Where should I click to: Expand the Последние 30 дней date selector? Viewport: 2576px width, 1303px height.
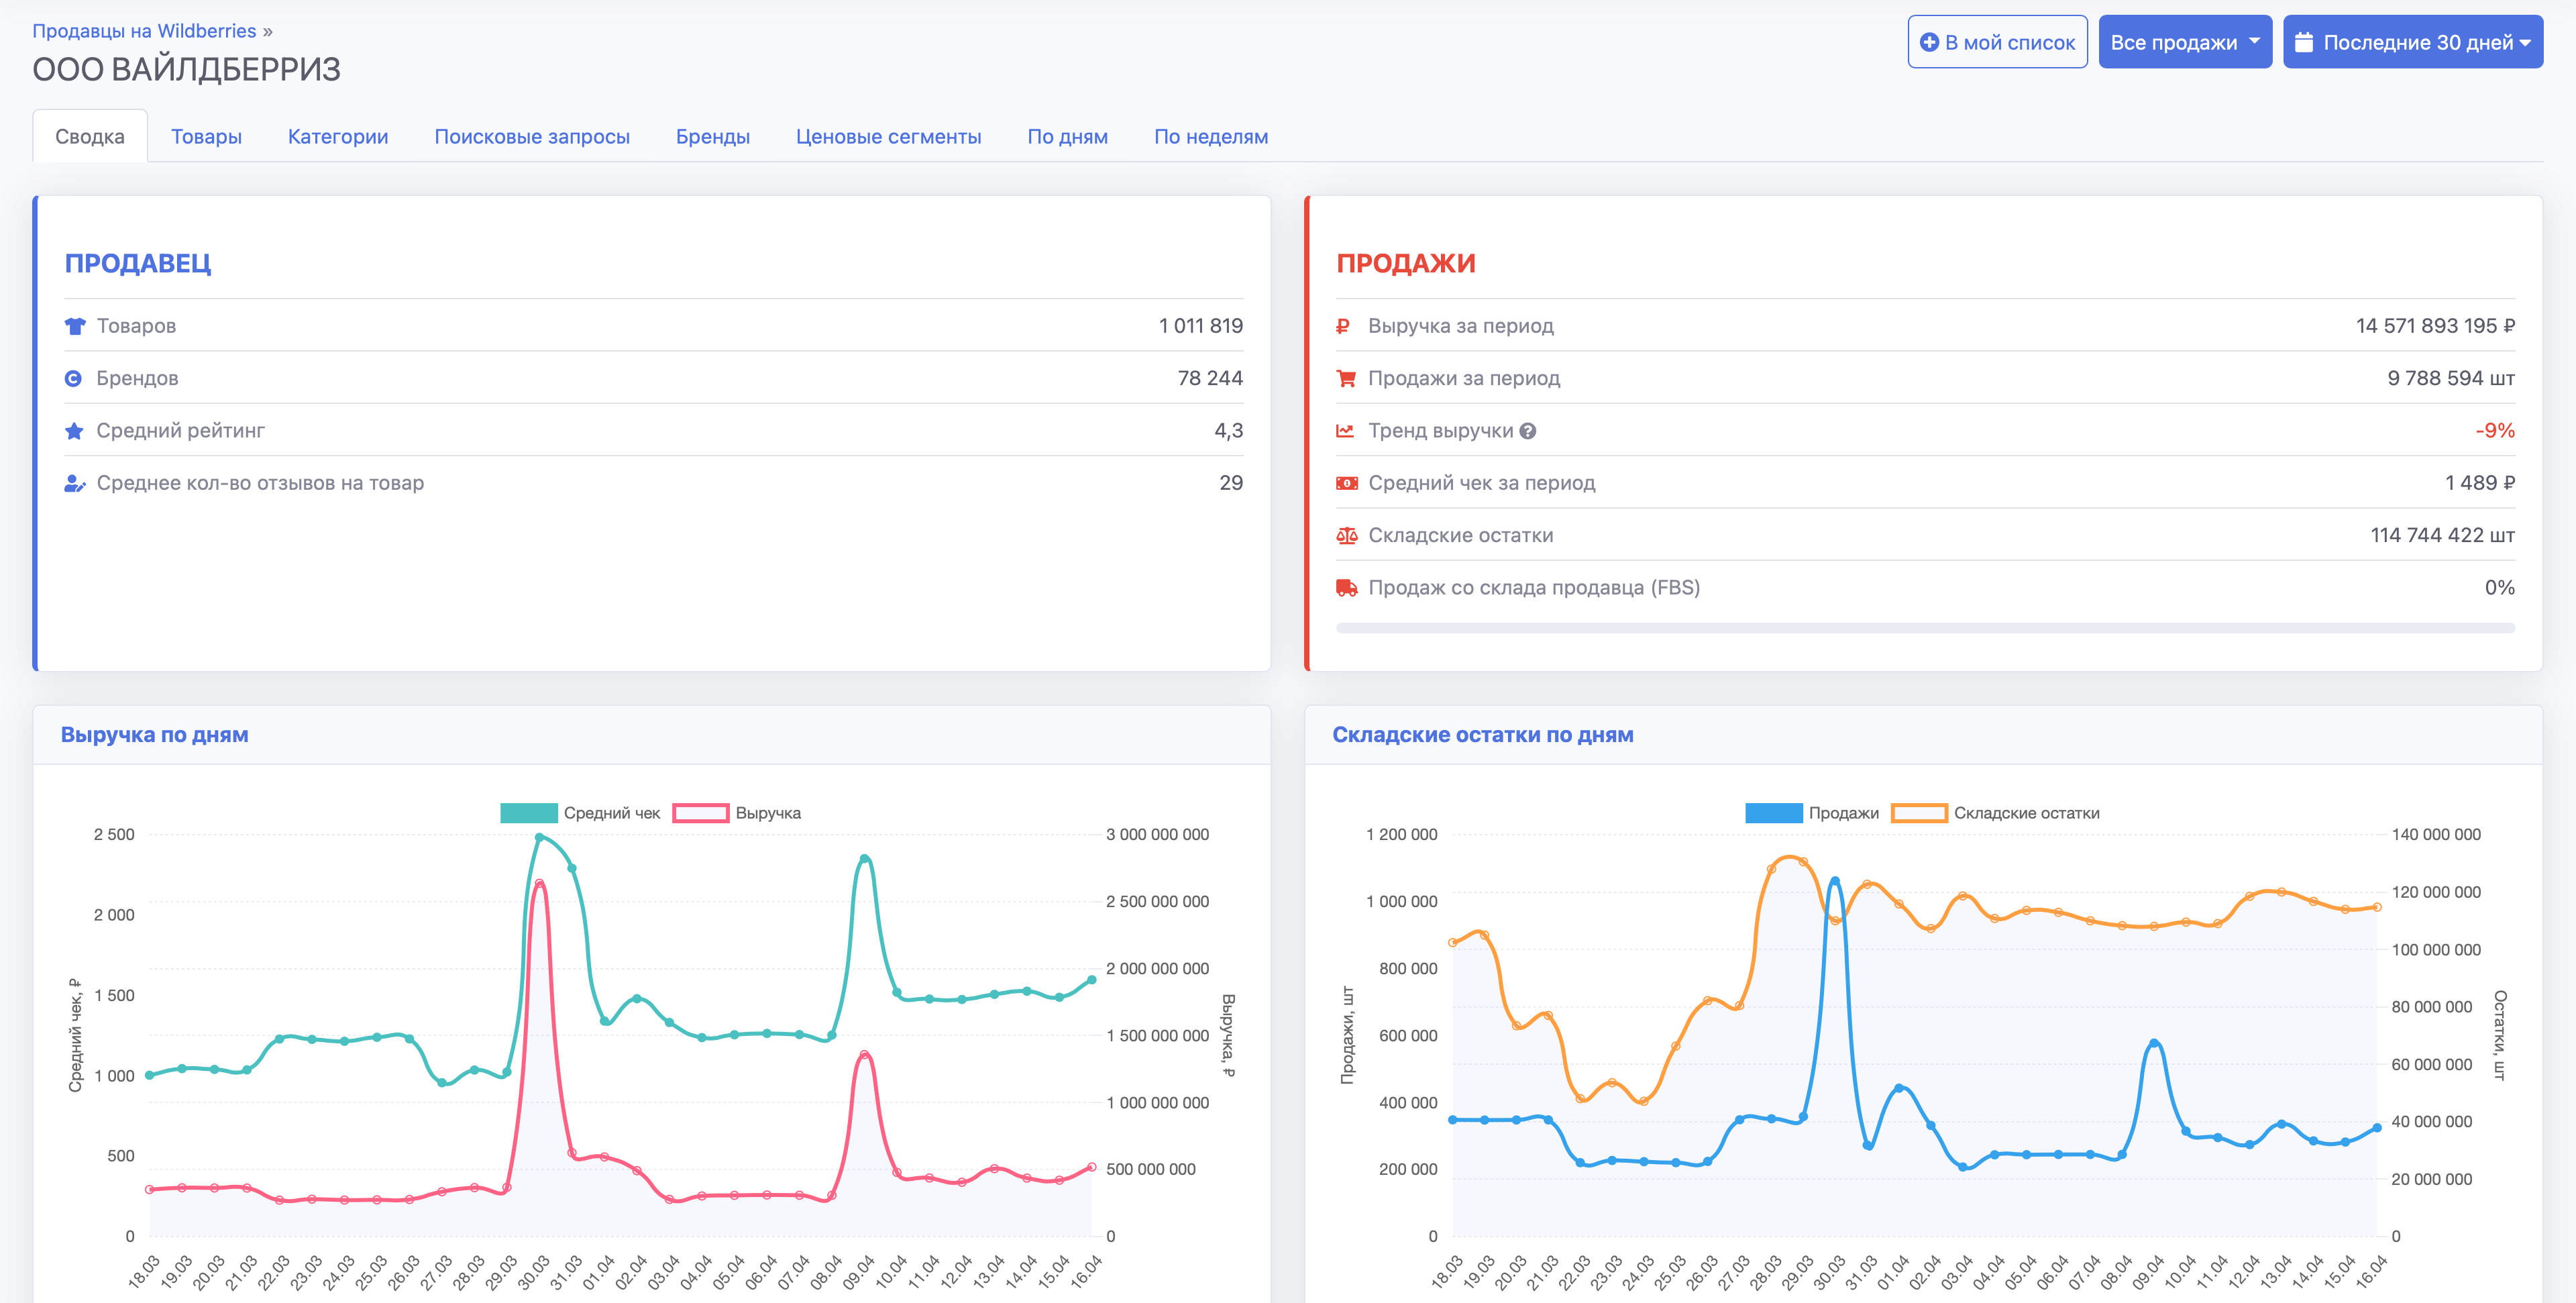(x=2412, y=41)
